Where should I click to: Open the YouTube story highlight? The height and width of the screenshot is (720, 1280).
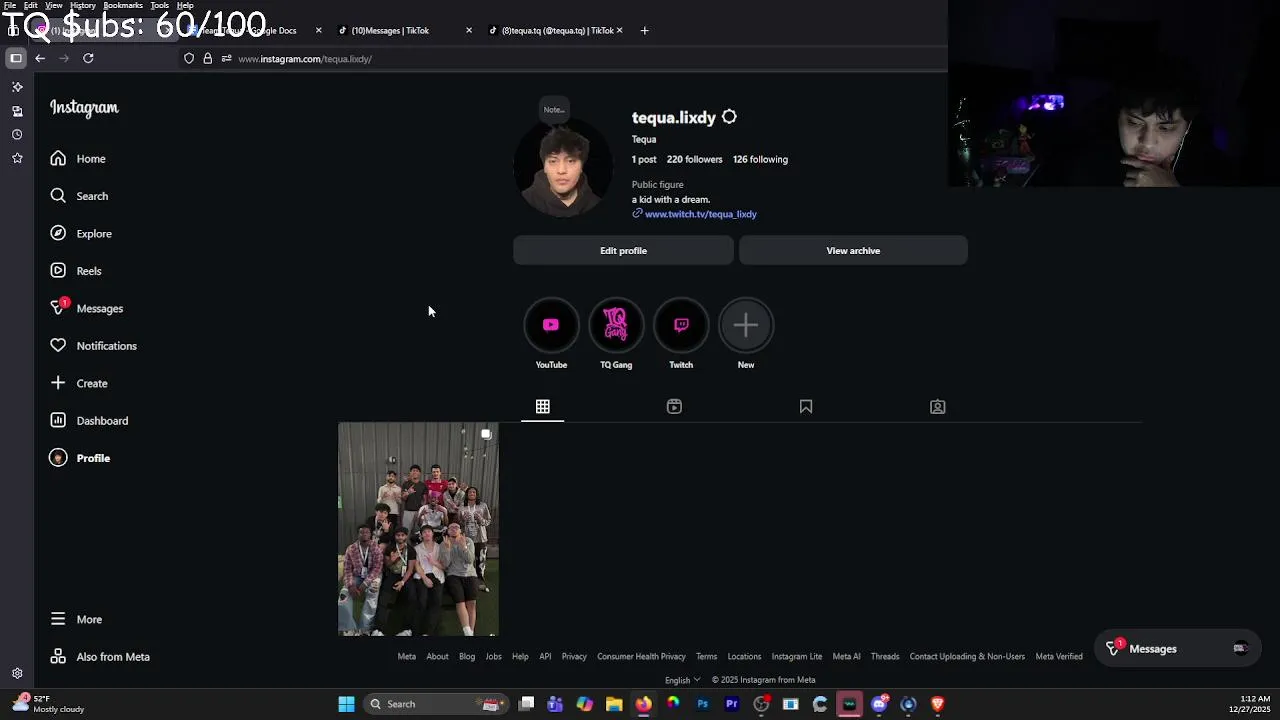551,326
